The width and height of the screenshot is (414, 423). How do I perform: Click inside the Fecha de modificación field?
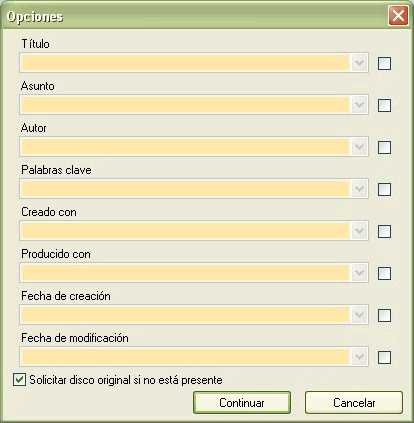tap(185, 357)
